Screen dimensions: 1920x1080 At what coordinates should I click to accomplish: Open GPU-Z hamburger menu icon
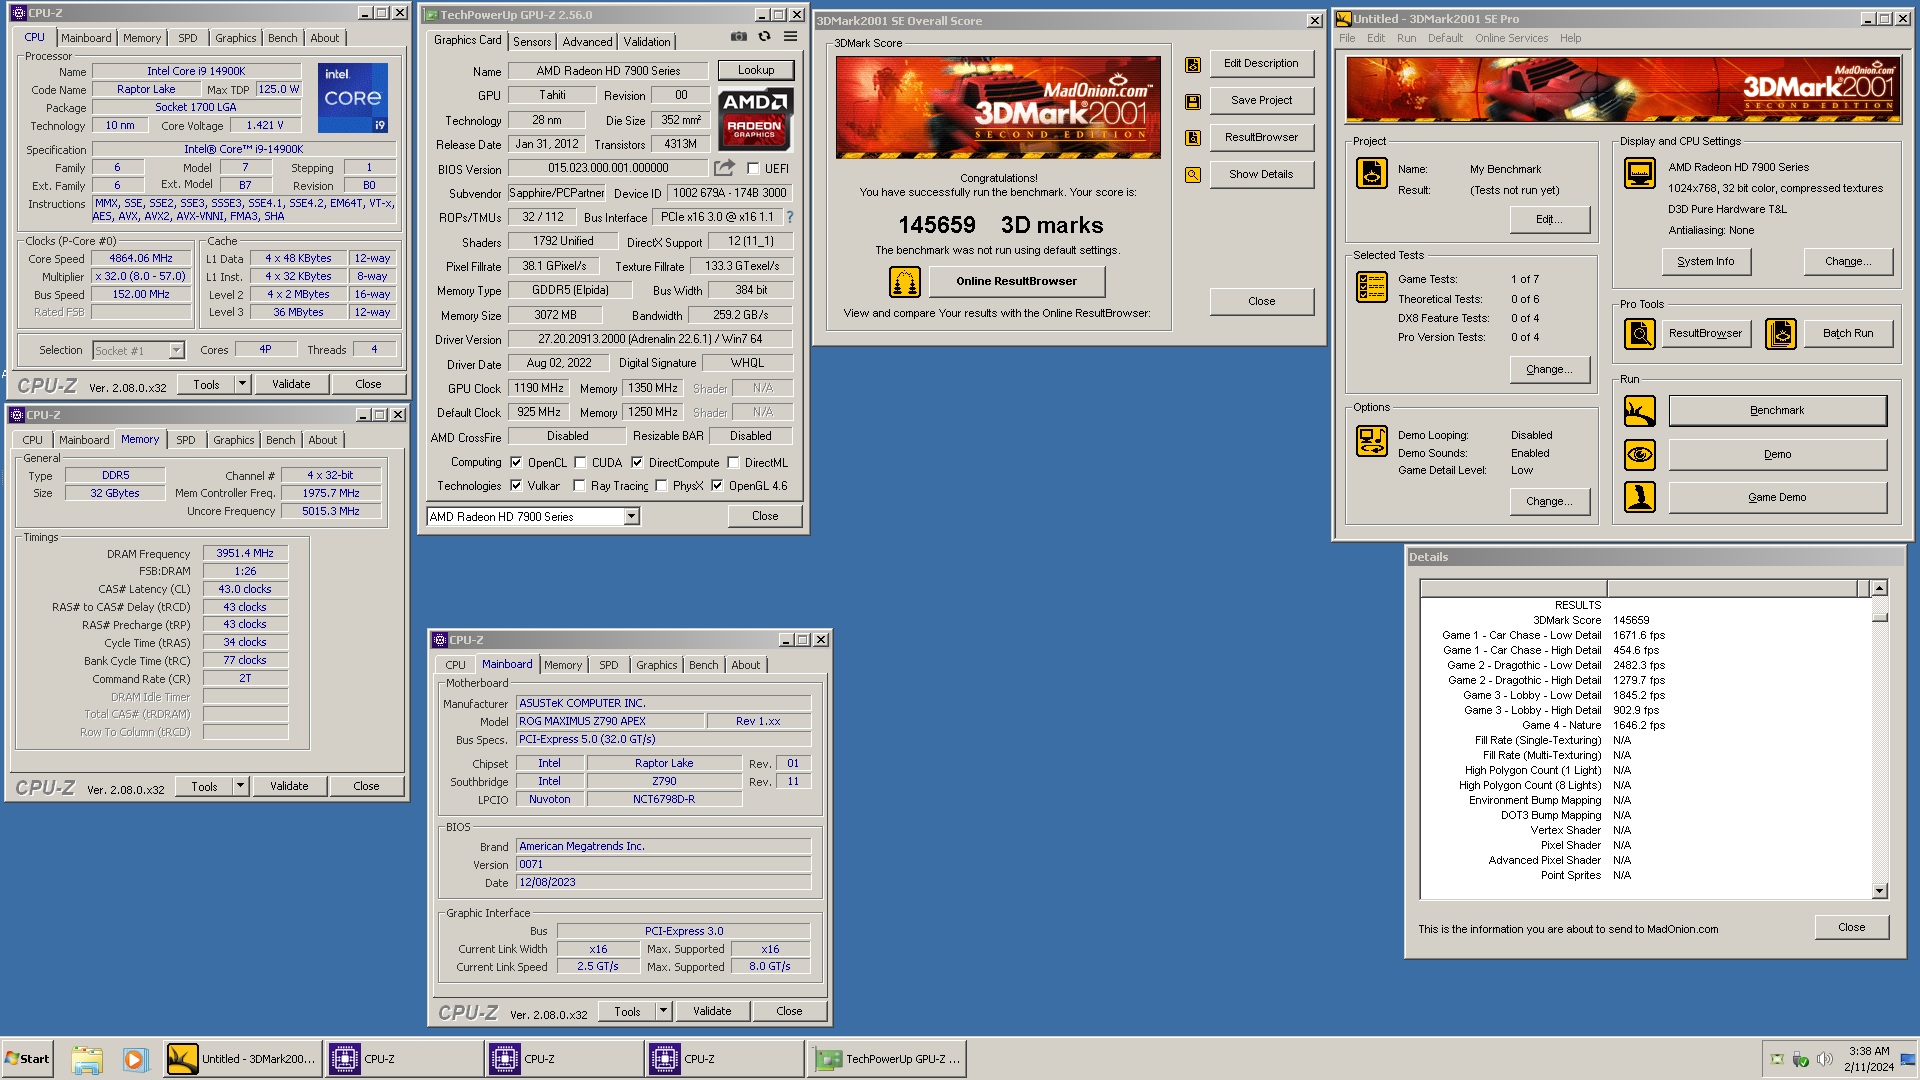pyautogui.click(x=790, y=37)
